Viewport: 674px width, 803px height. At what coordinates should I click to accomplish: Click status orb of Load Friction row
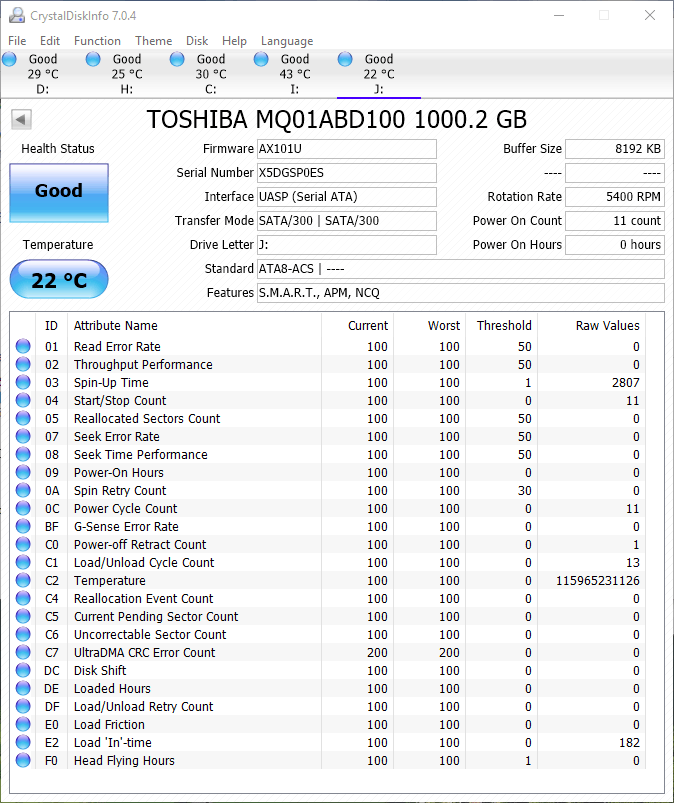[x=23, y=724]
